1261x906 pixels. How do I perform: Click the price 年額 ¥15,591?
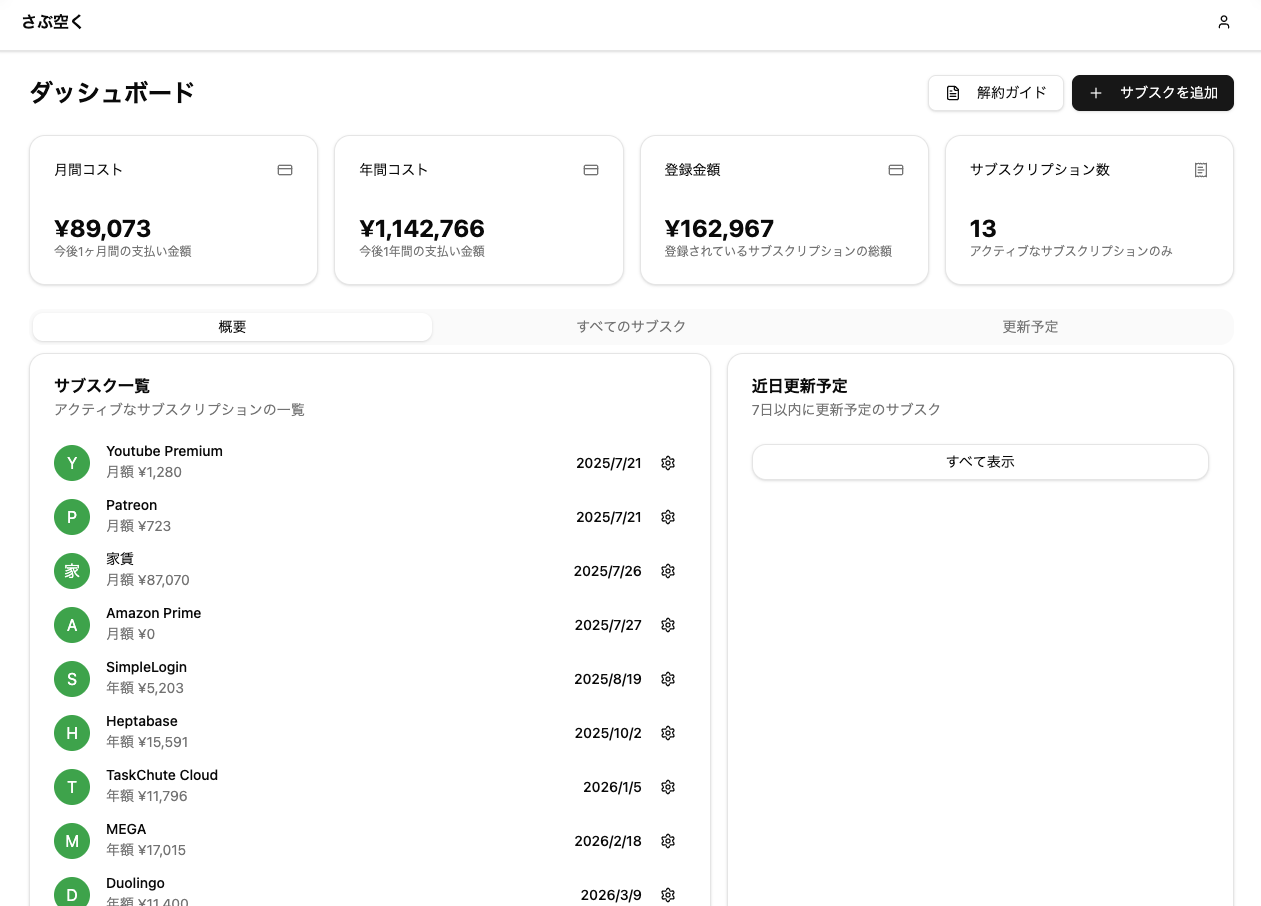pos(147,742)
